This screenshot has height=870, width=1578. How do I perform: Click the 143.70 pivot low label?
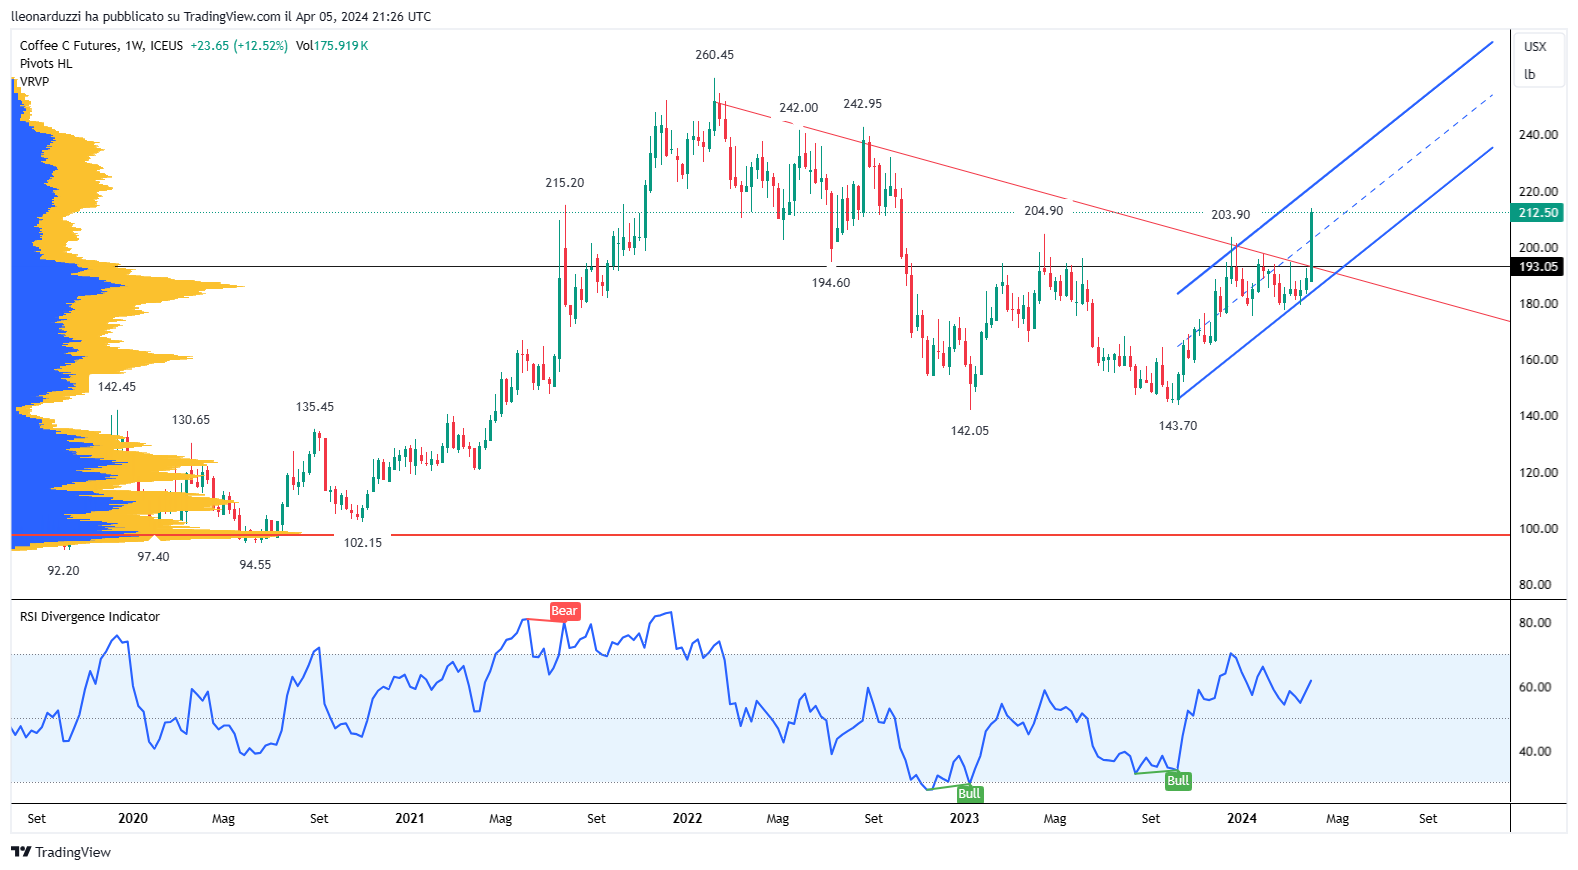(1178, 426)
